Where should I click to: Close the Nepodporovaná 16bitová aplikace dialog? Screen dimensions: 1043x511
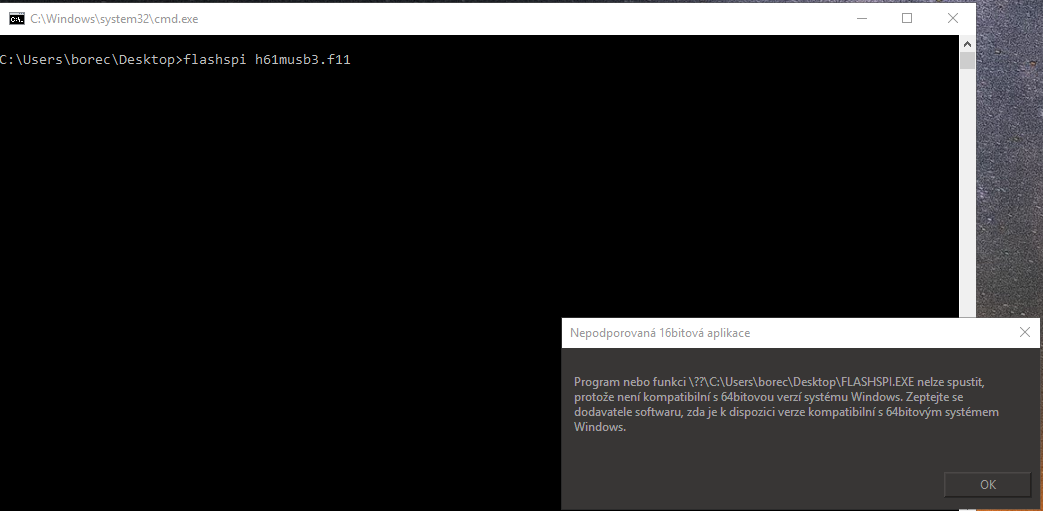pos(1024,332)
